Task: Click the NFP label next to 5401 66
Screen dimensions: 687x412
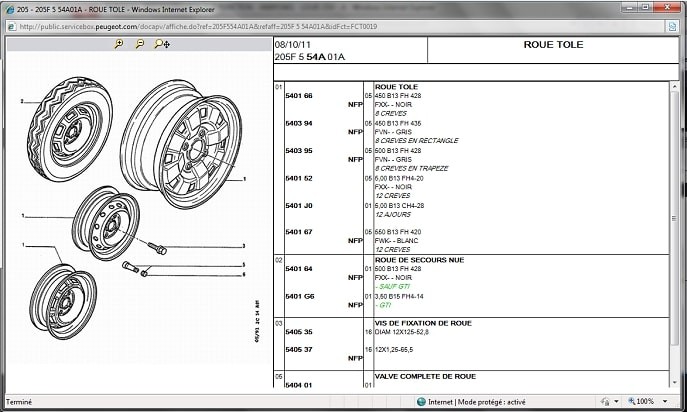Action: tap(355, 105)
